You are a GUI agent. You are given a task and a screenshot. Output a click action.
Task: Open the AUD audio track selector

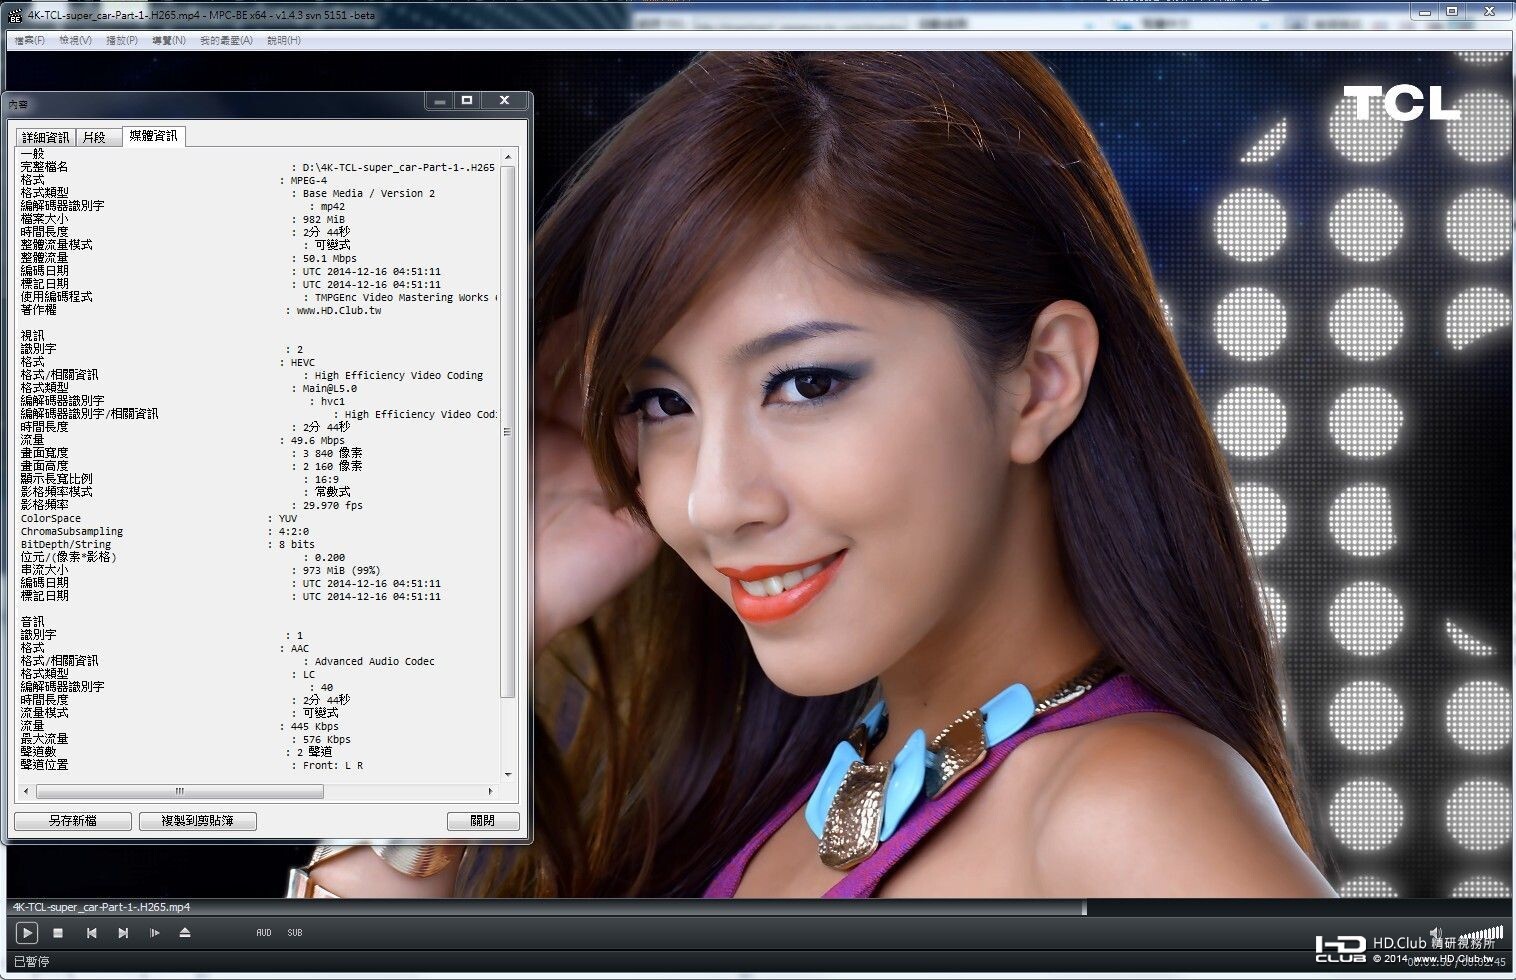click(x=264, y=933)
